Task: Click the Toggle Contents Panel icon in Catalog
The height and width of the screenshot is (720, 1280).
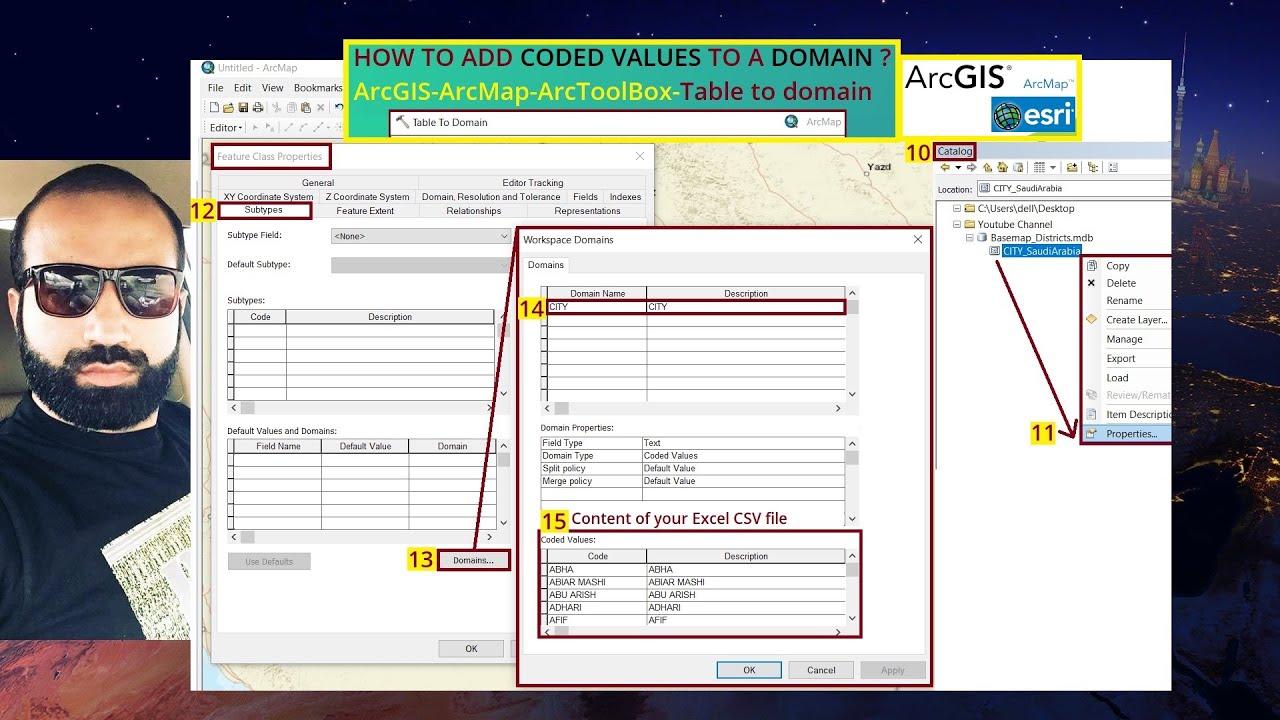Action: [1092, 167]
